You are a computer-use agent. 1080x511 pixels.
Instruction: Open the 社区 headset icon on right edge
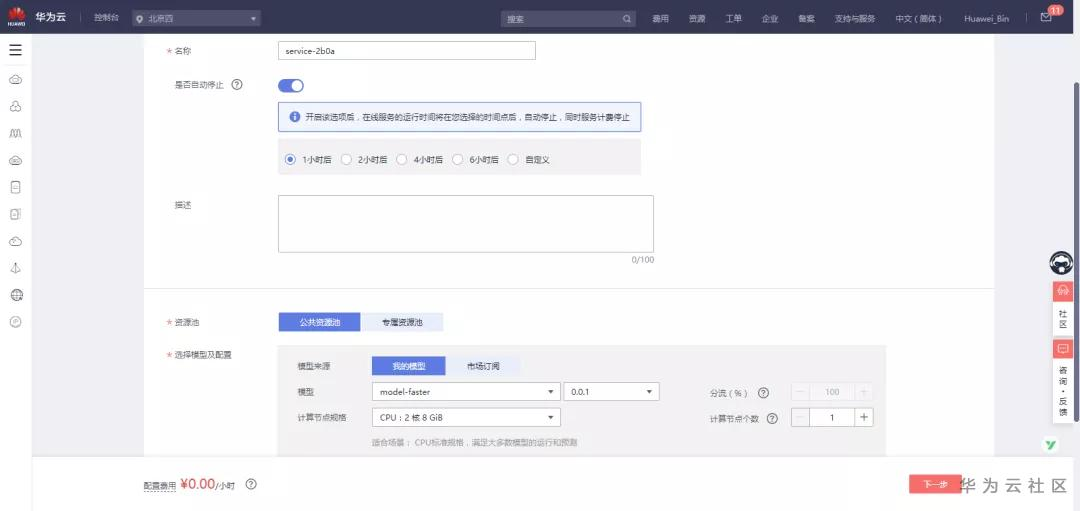pyautogui.click(x=1063, y=291)
